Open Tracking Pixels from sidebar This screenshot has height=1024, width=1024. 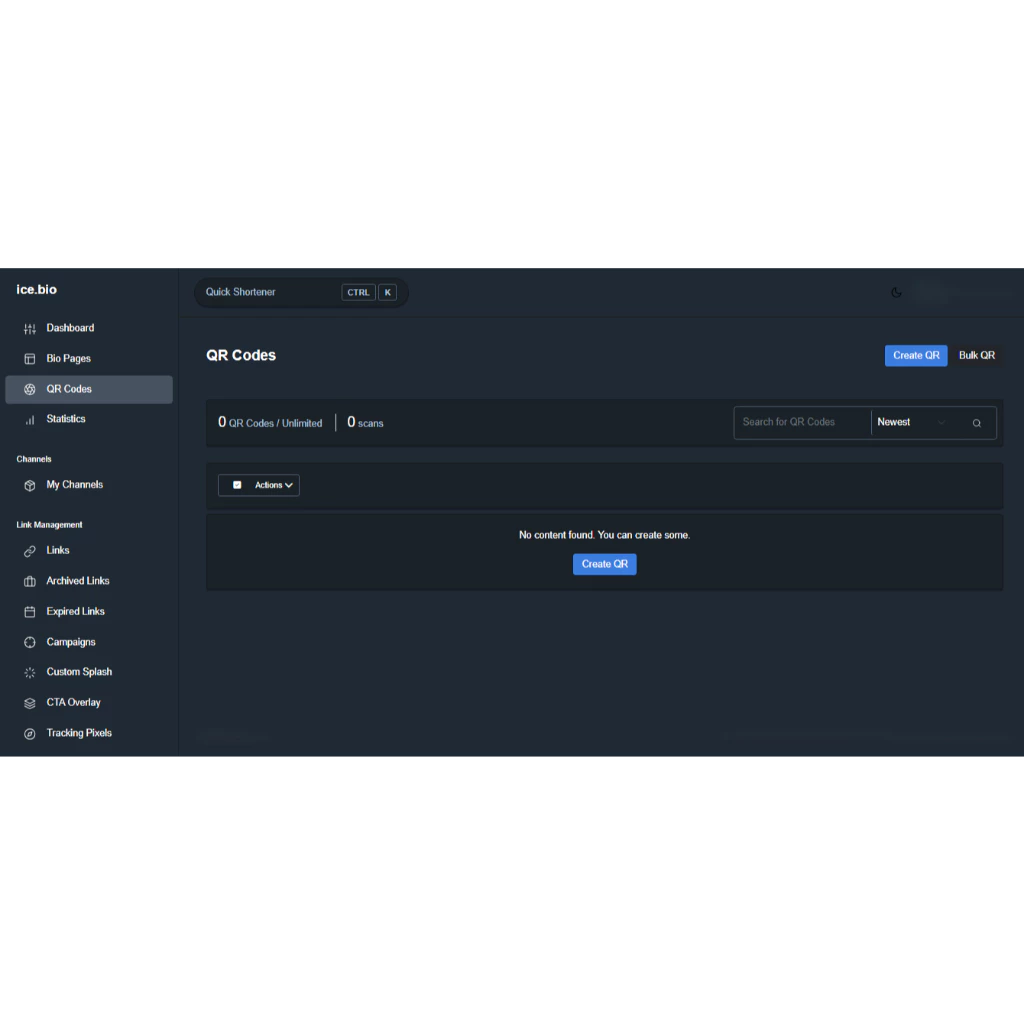tap(79, 733)
